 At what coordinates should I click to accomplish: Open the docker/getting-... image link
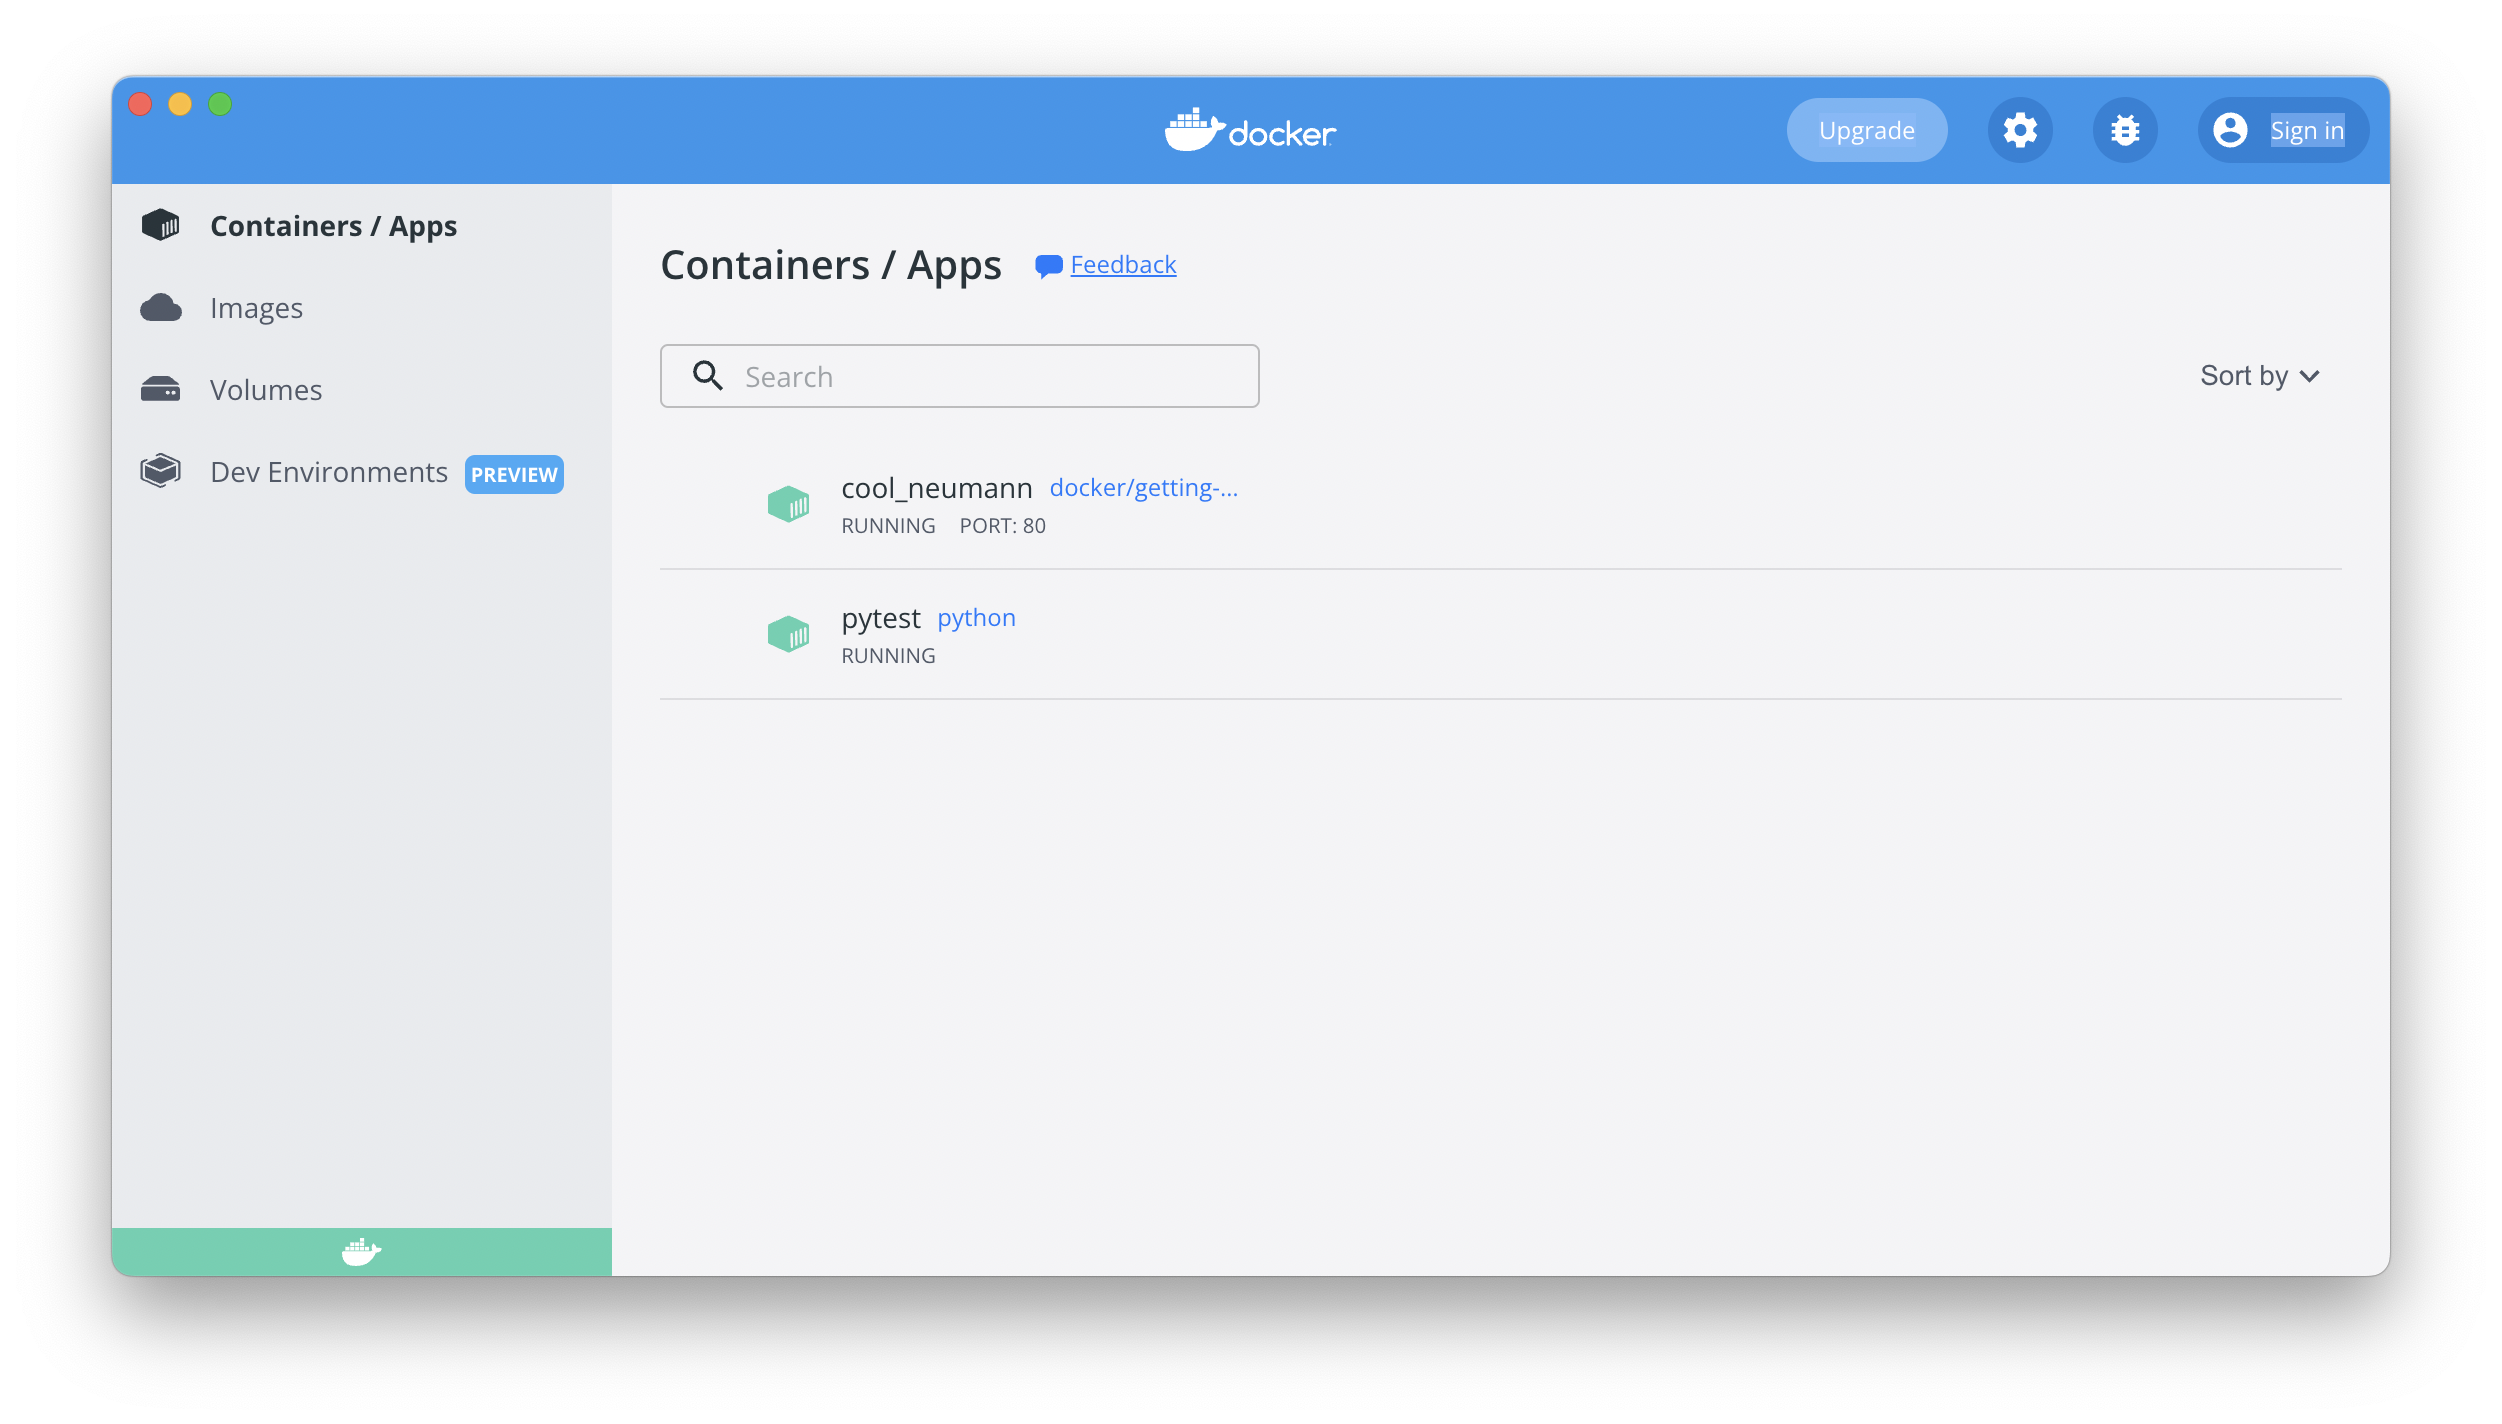(1144, 488)
